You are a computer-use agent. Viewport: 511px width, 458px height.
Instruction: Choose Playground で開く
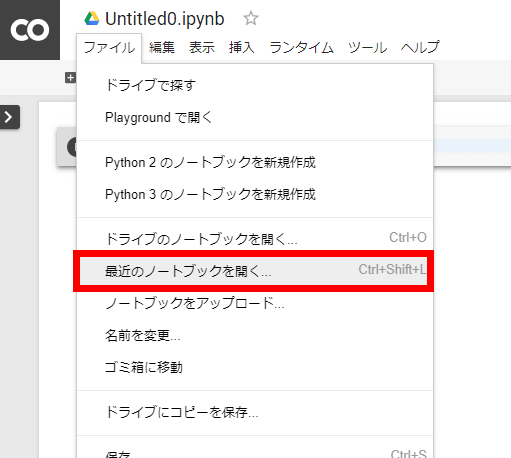pyautogui.click(x=255, y=117)
